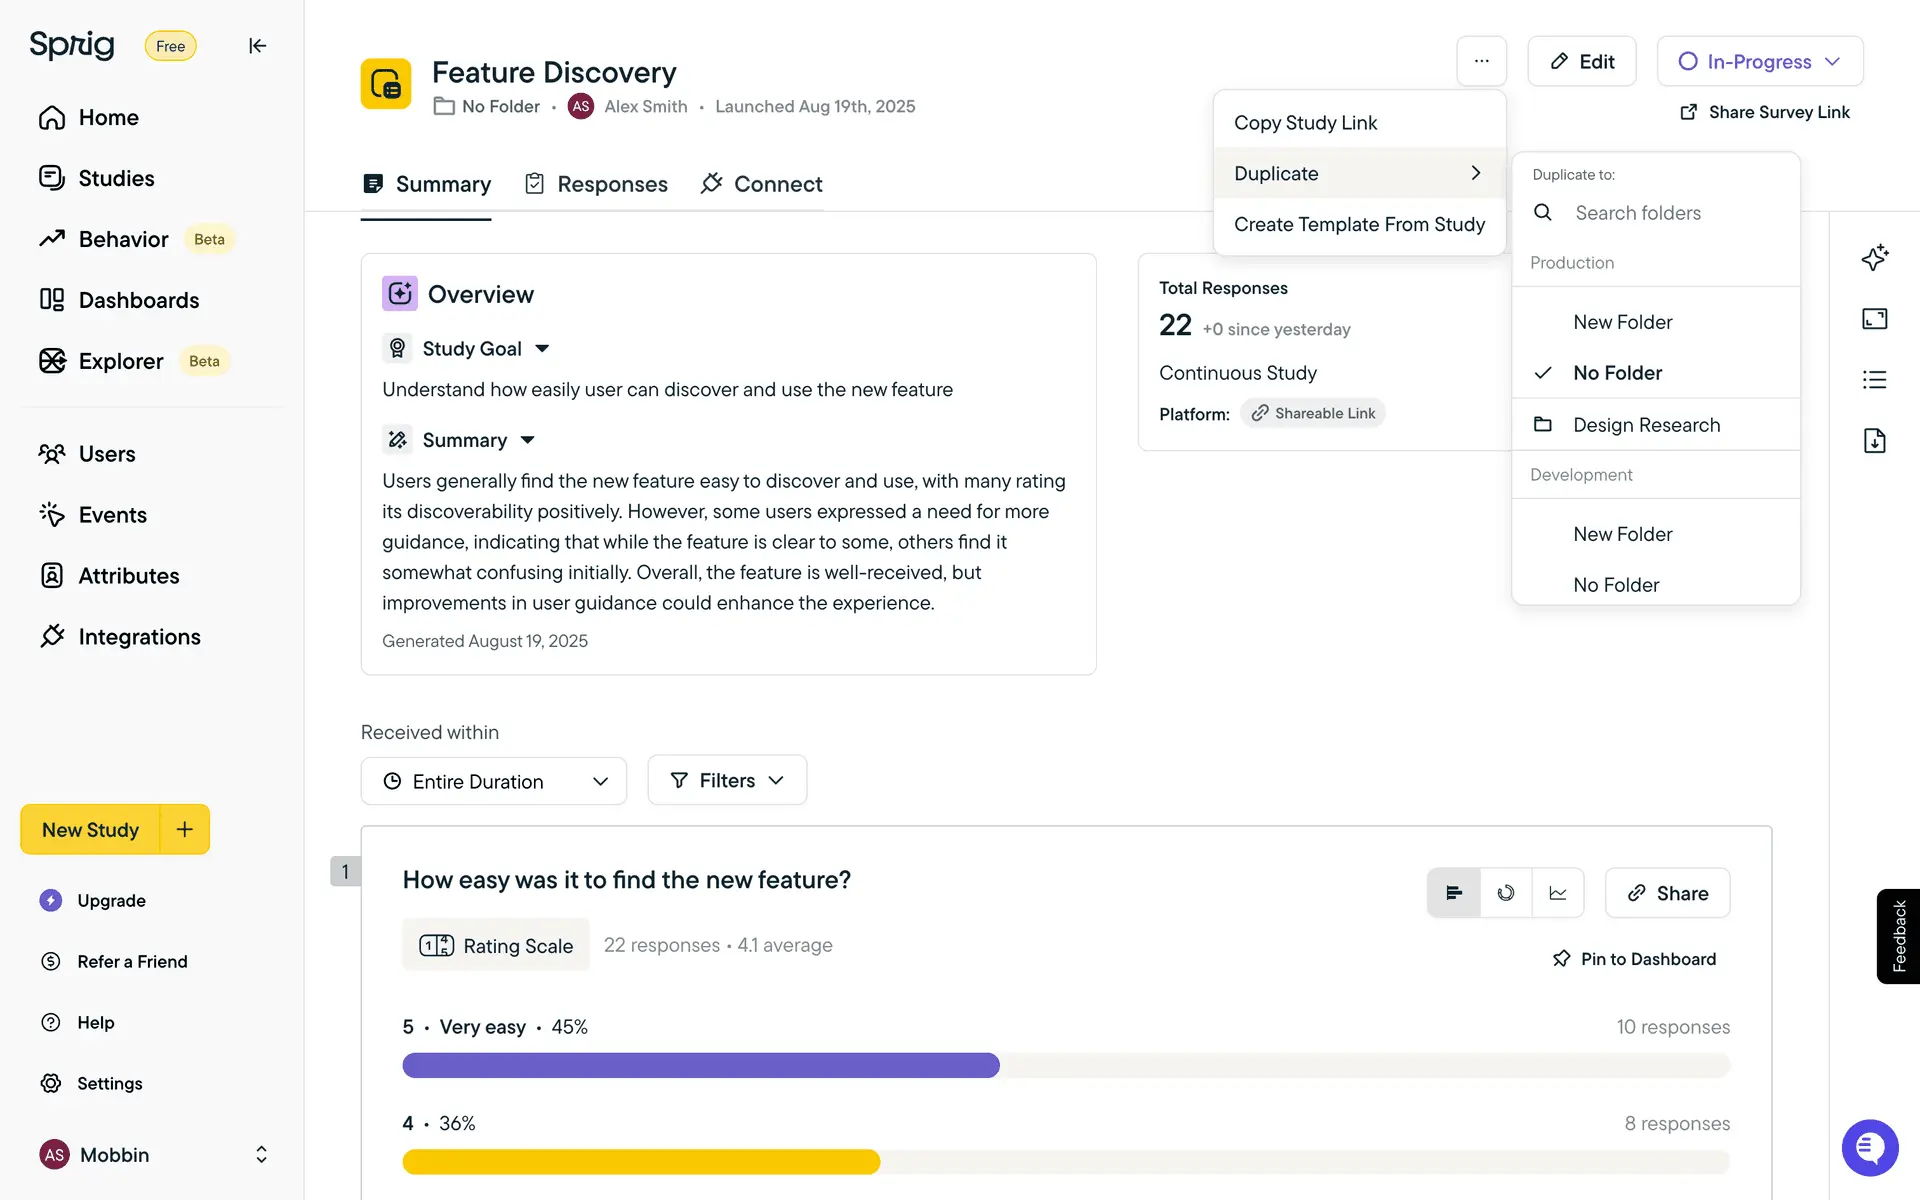Open the chat support bubble
This screenshot has width=1920, height=1200.
click(x=1869, y=1148)
